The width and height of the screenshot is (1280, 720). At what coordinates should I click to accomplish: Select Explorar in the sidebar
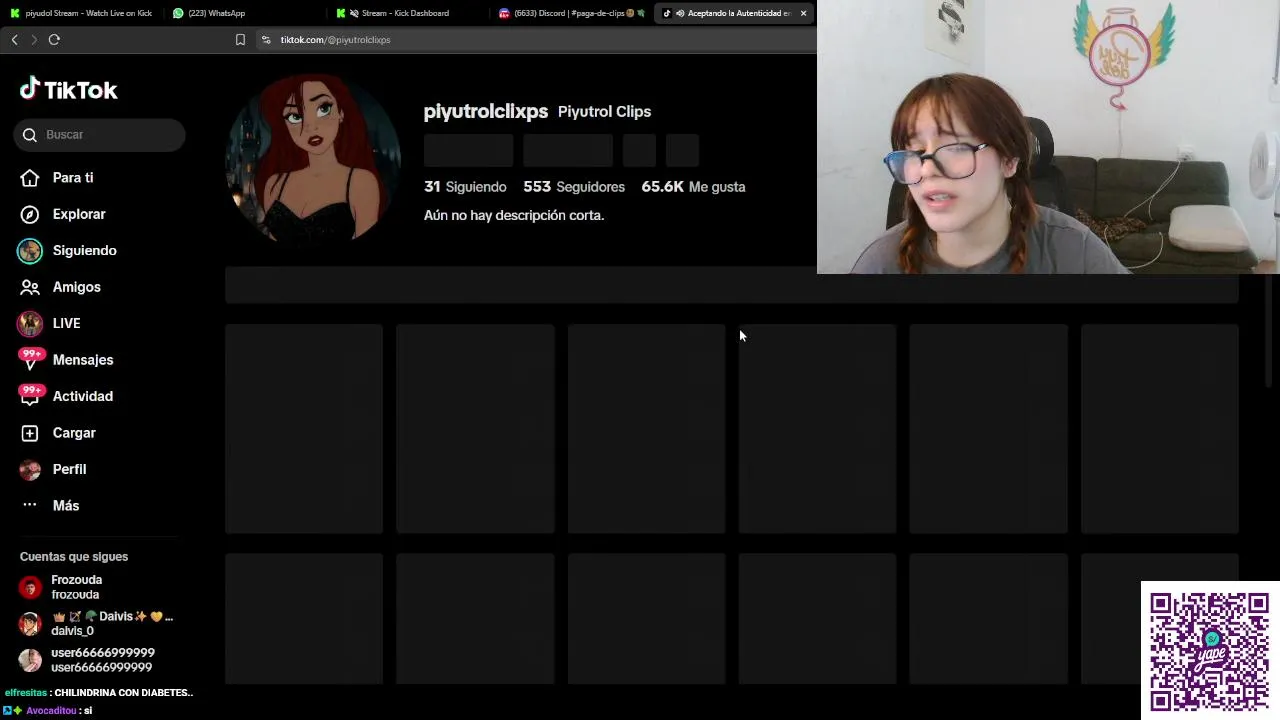click(x=79, y=214)
